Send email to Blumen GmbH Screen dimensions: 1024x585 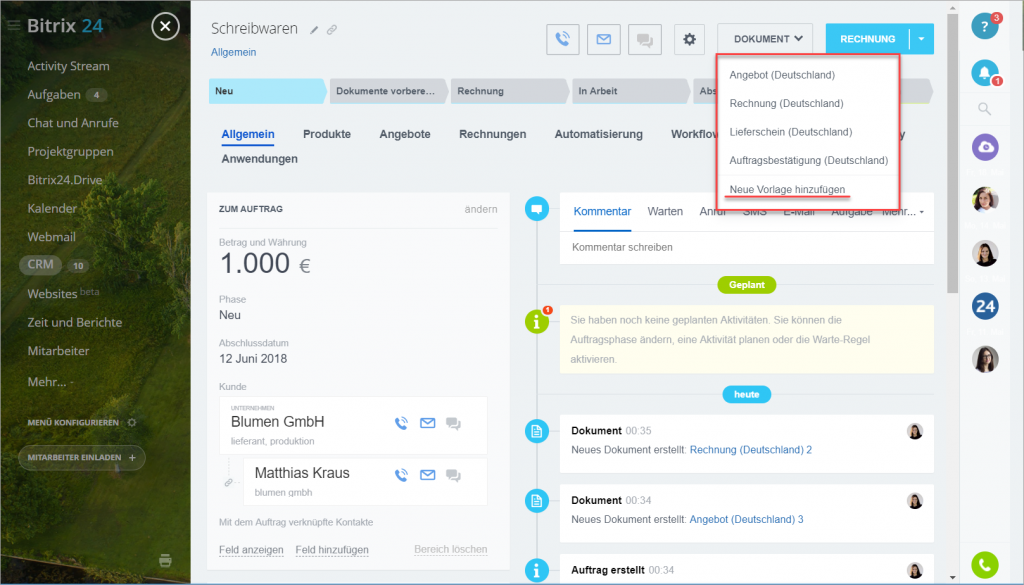click(427, 423)
